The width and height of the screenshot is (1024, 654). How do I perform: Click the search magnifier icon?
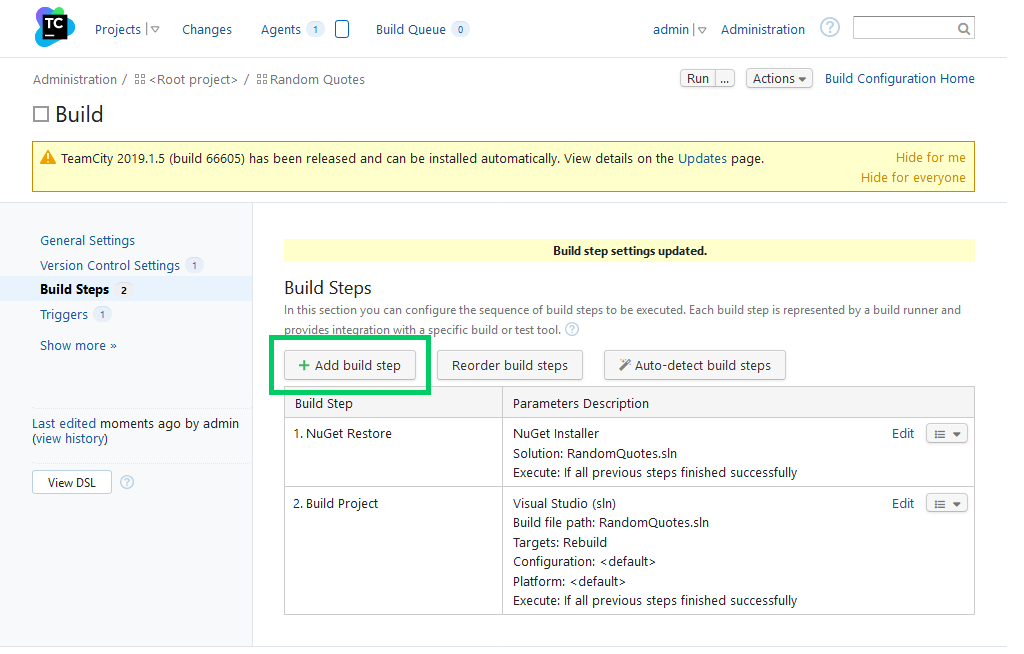[963, 29]
